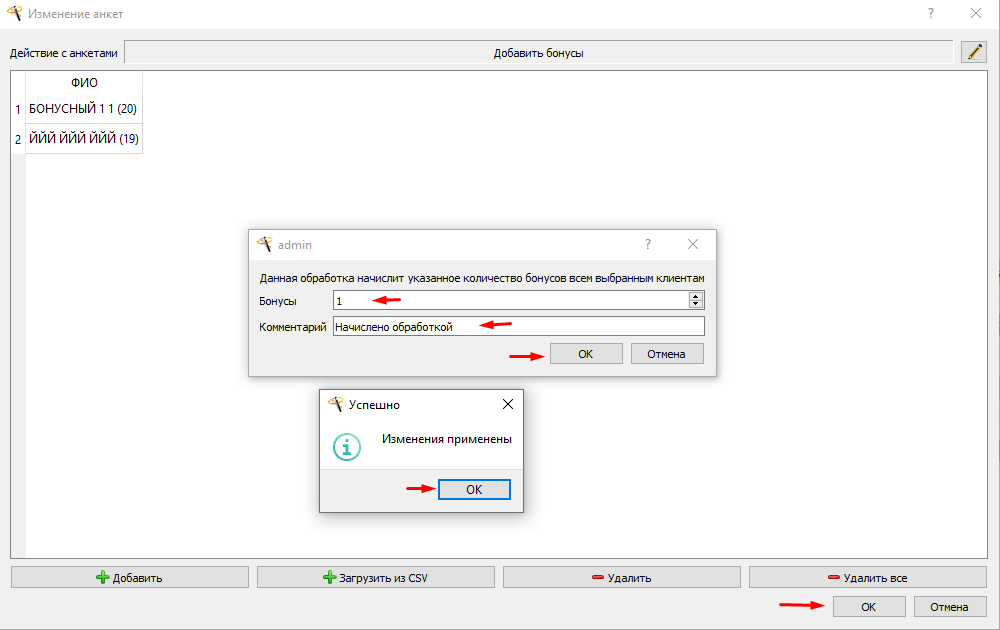Click OK at bottom of Изменение анкет
The height and width of the screenshot is (630, 1000).
pos(869,607)
